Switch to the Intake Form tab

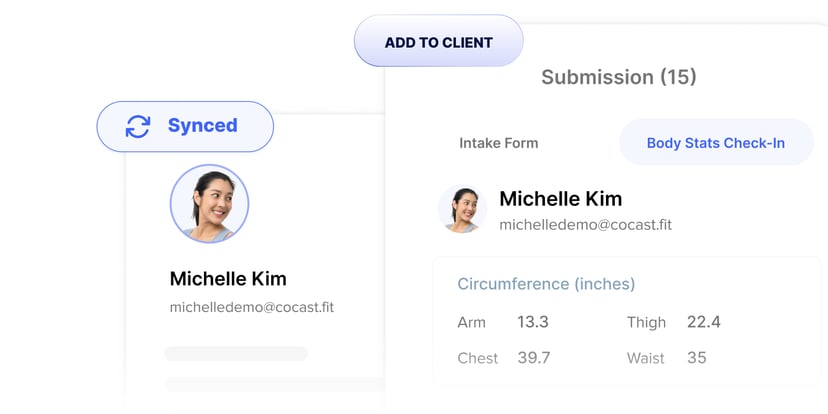click(x=498, y=143)
